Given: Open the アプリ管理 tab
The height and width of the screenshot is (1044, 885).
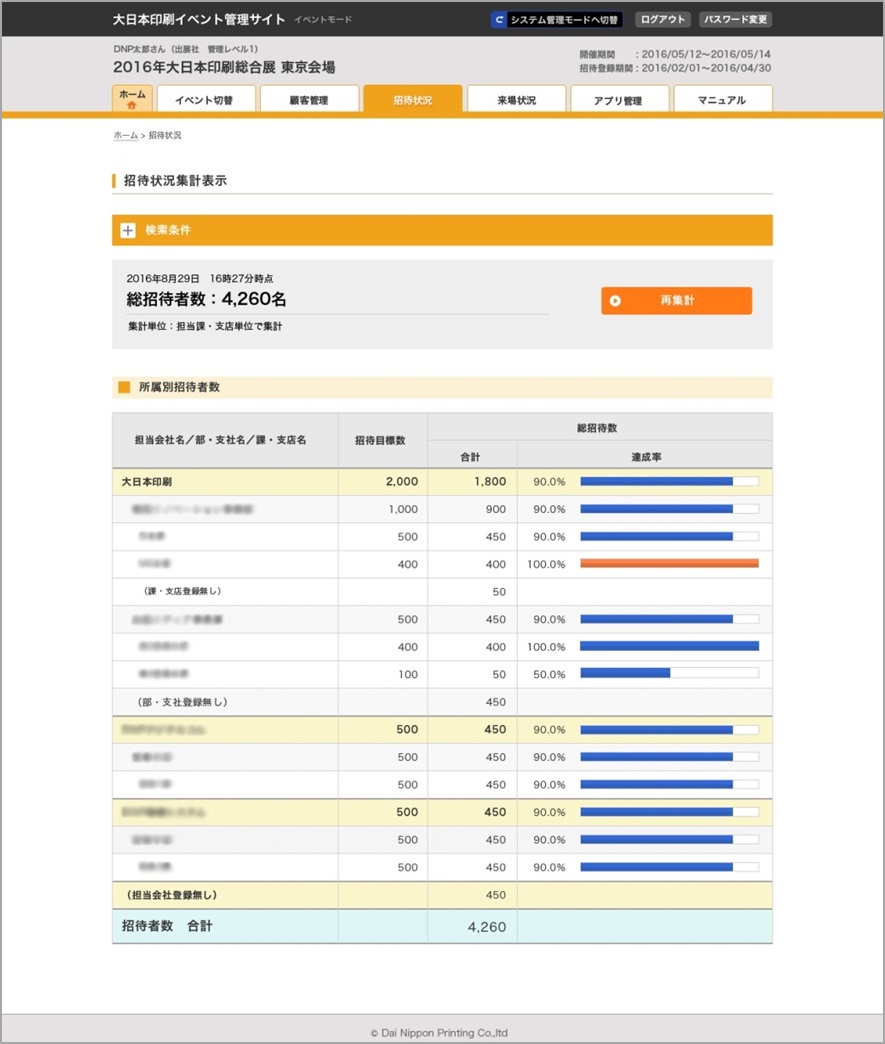Looking at the screenshot, I should click(617, 100).
